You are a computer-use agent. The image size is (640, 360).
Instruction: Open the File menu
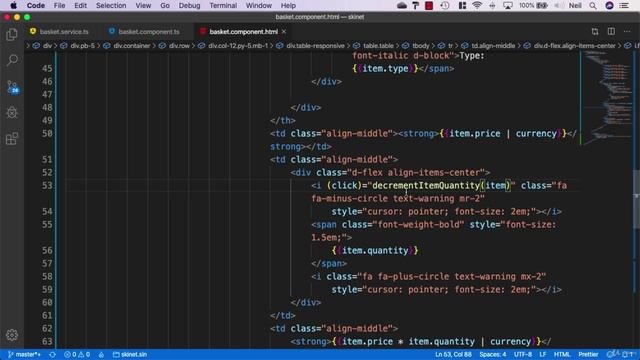tap(59, 5)
